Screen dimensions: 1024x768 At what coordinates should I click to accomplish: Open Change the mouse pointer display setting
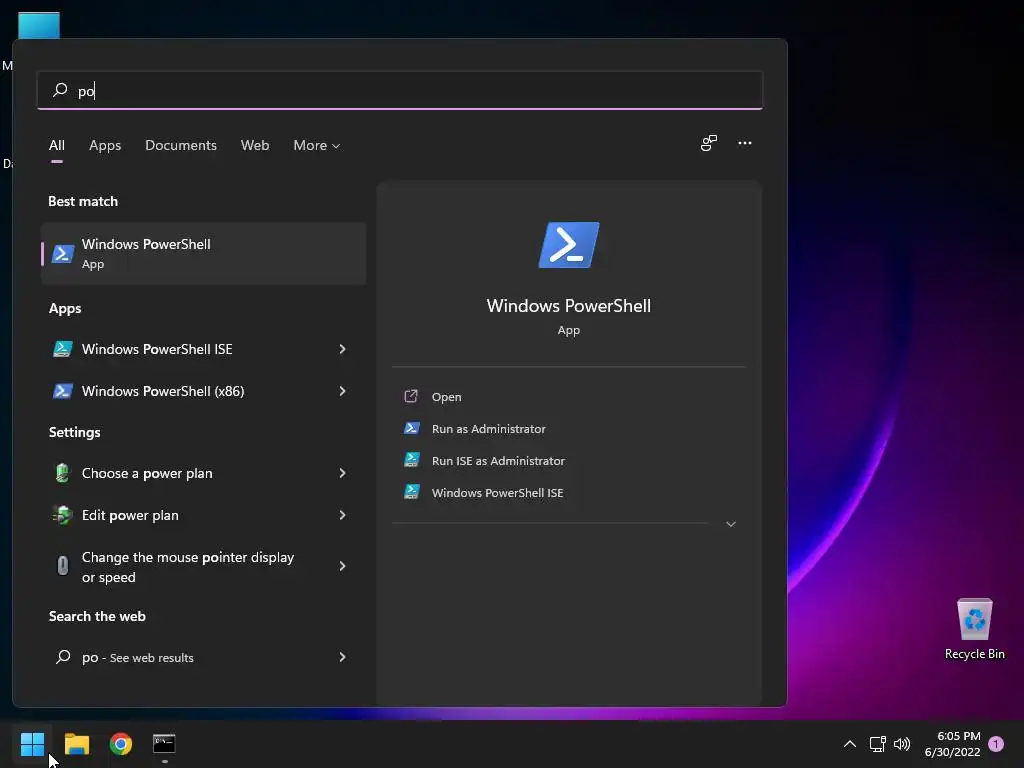pos(203,567)
